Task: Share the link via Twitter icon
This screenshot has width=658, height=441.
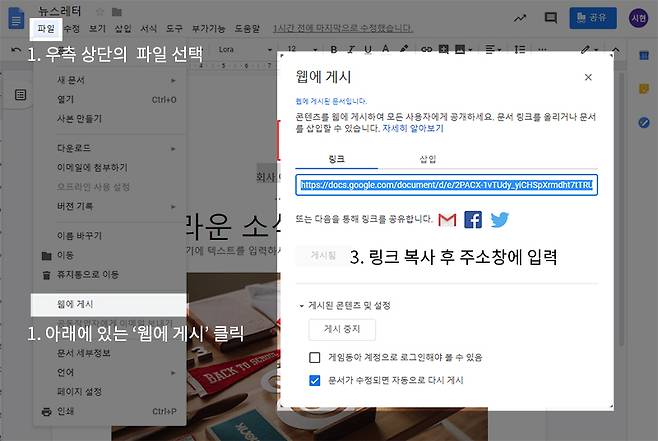Action: point(499,219)
